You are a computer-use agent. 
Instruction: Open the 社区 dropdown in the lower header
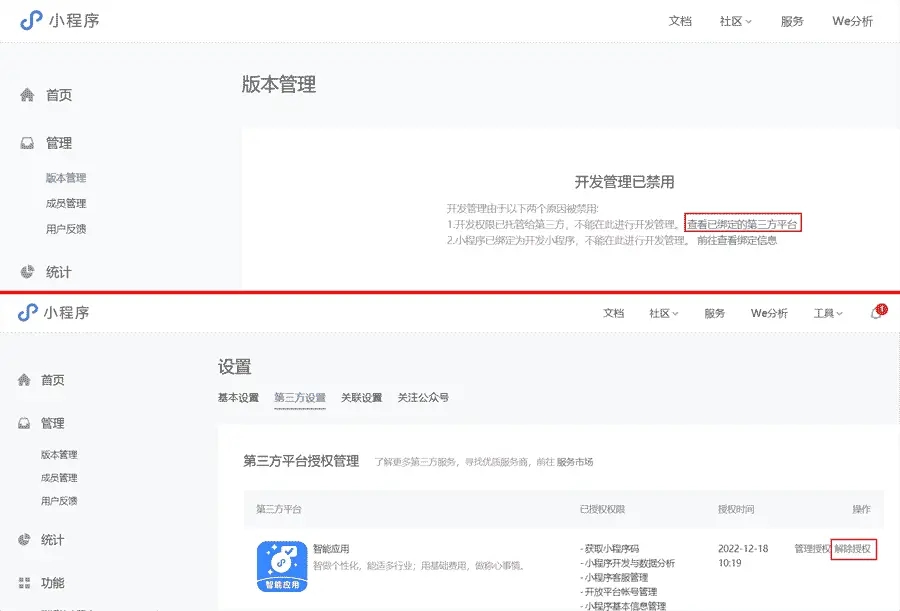[664, 313]
